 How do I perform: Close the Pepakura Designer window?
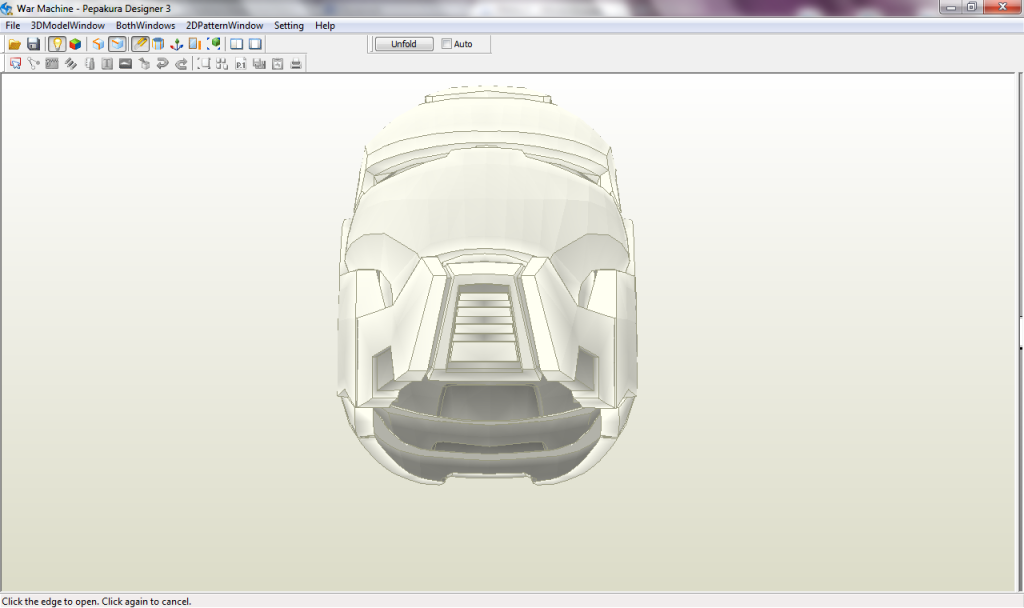point(1002,7)
